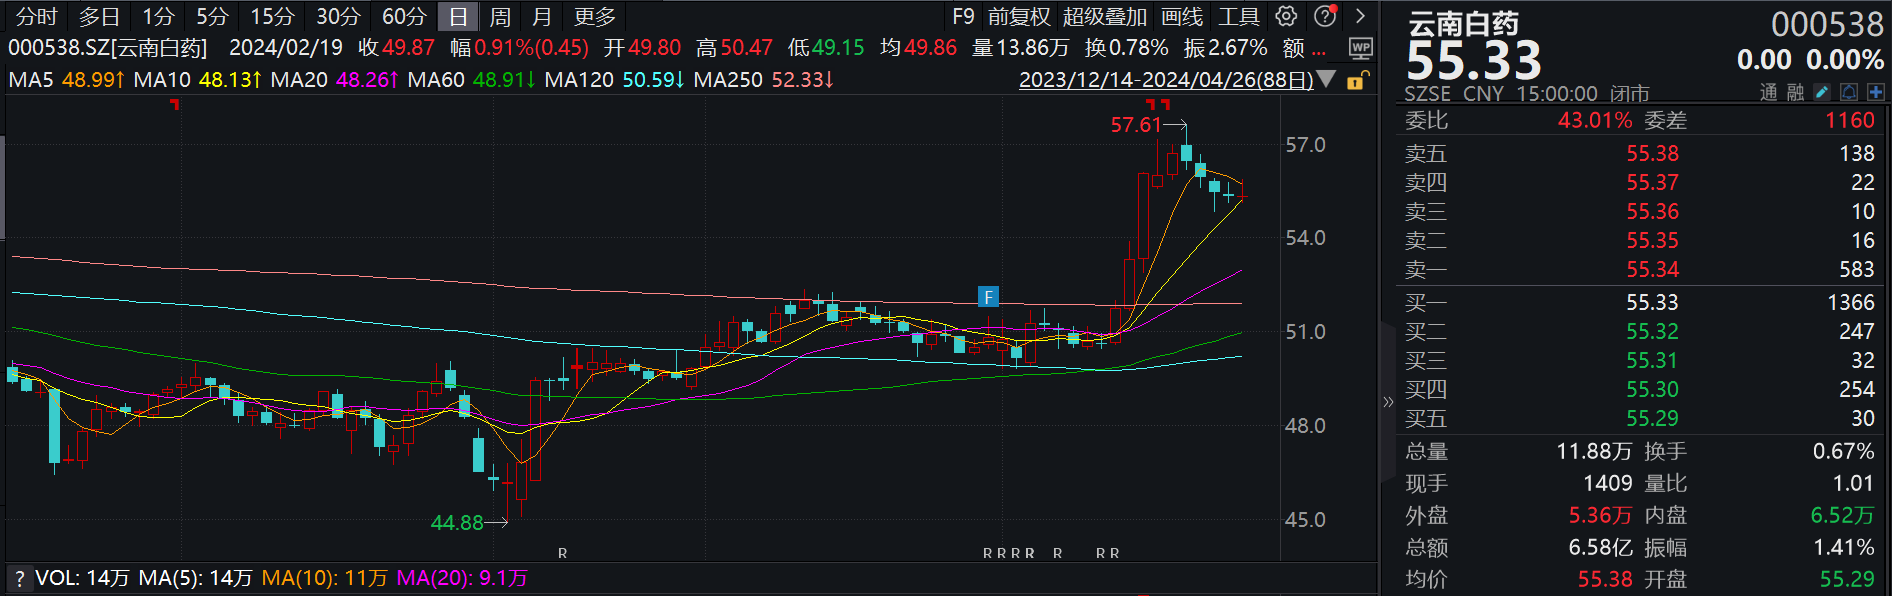Select the 15分 period tab

point(272,17)
